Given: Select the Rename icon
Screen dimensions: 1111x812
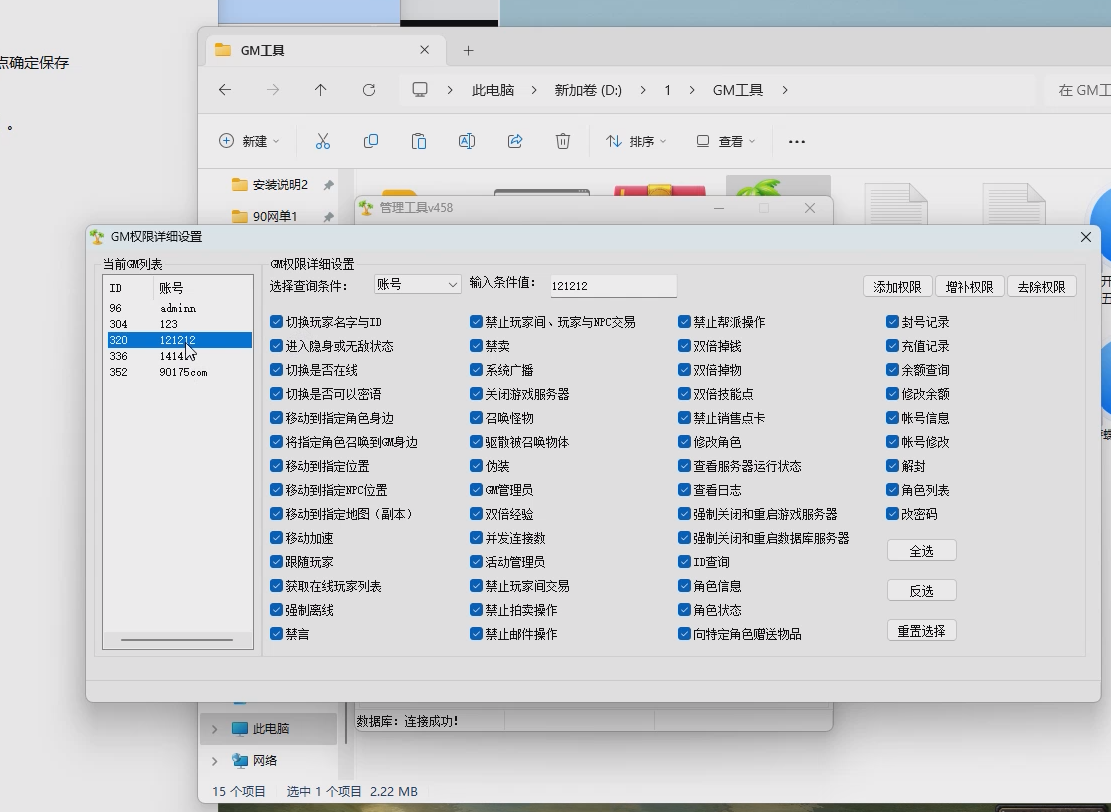Looking at the screenshot, I should click(x=466, y=141).
